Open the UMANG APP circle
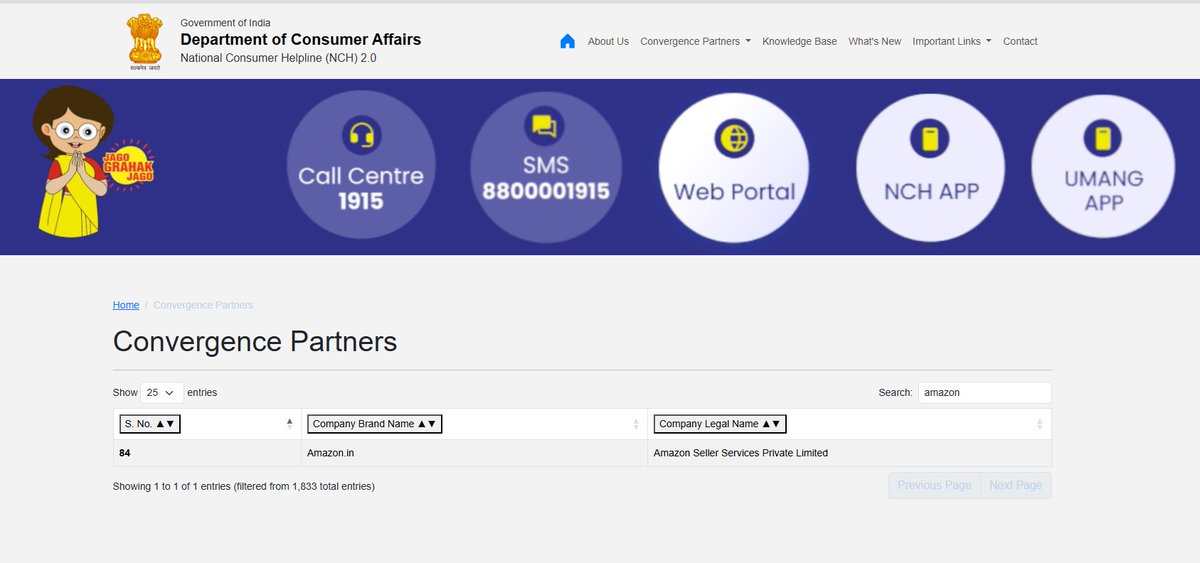This screenshot has height=563, width=1200. (x=1104, y=166)
